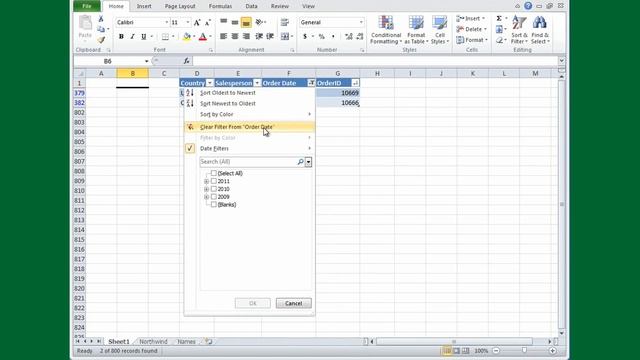Apply Comma Style format
The image size is (640, 360).
(x=333, y=36)
